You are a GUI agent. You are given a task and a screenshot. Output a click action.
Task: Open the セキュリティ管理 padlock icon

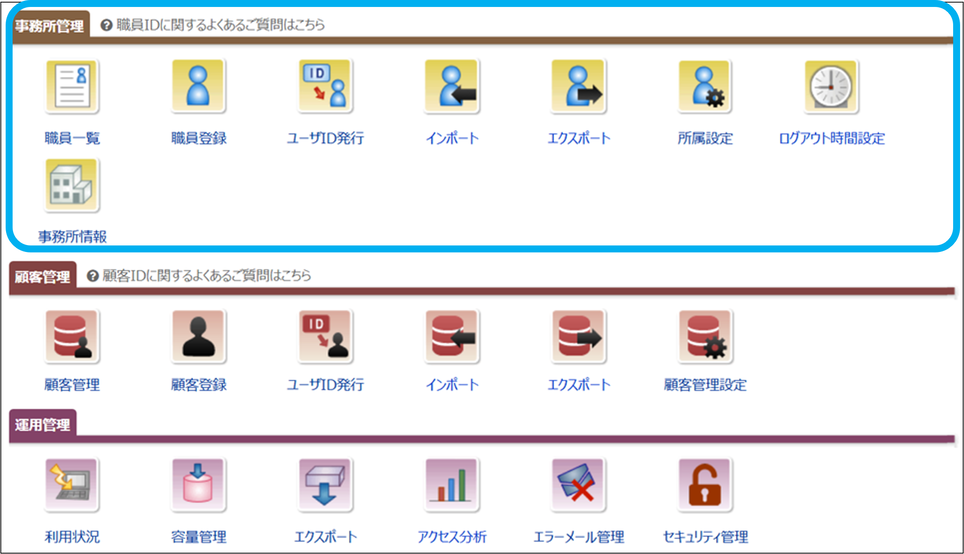(705, 485)
